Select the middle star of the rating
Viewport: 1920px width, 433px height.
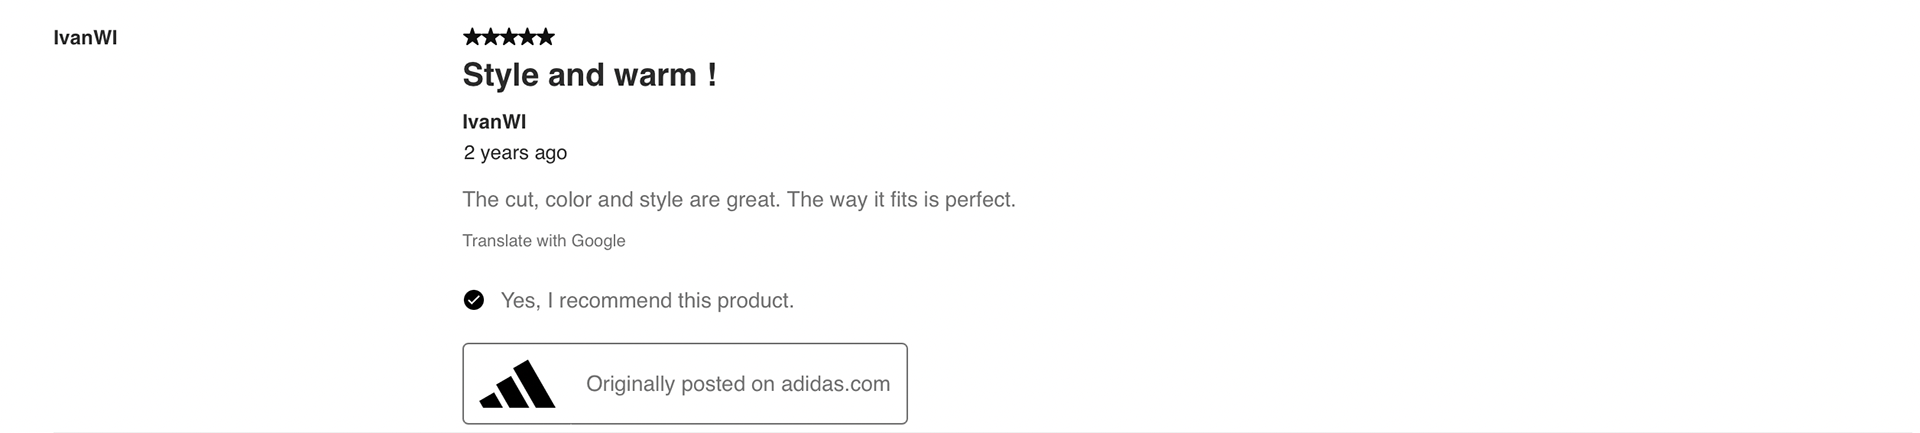click(509, 37)
